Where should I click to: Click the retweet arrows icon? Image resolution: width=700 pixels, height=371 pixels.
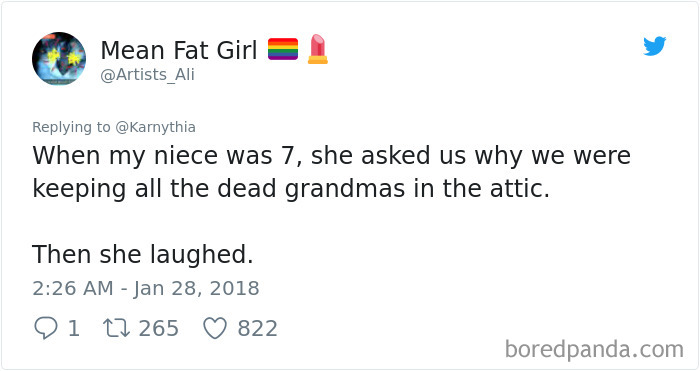(x=117, y=328)
